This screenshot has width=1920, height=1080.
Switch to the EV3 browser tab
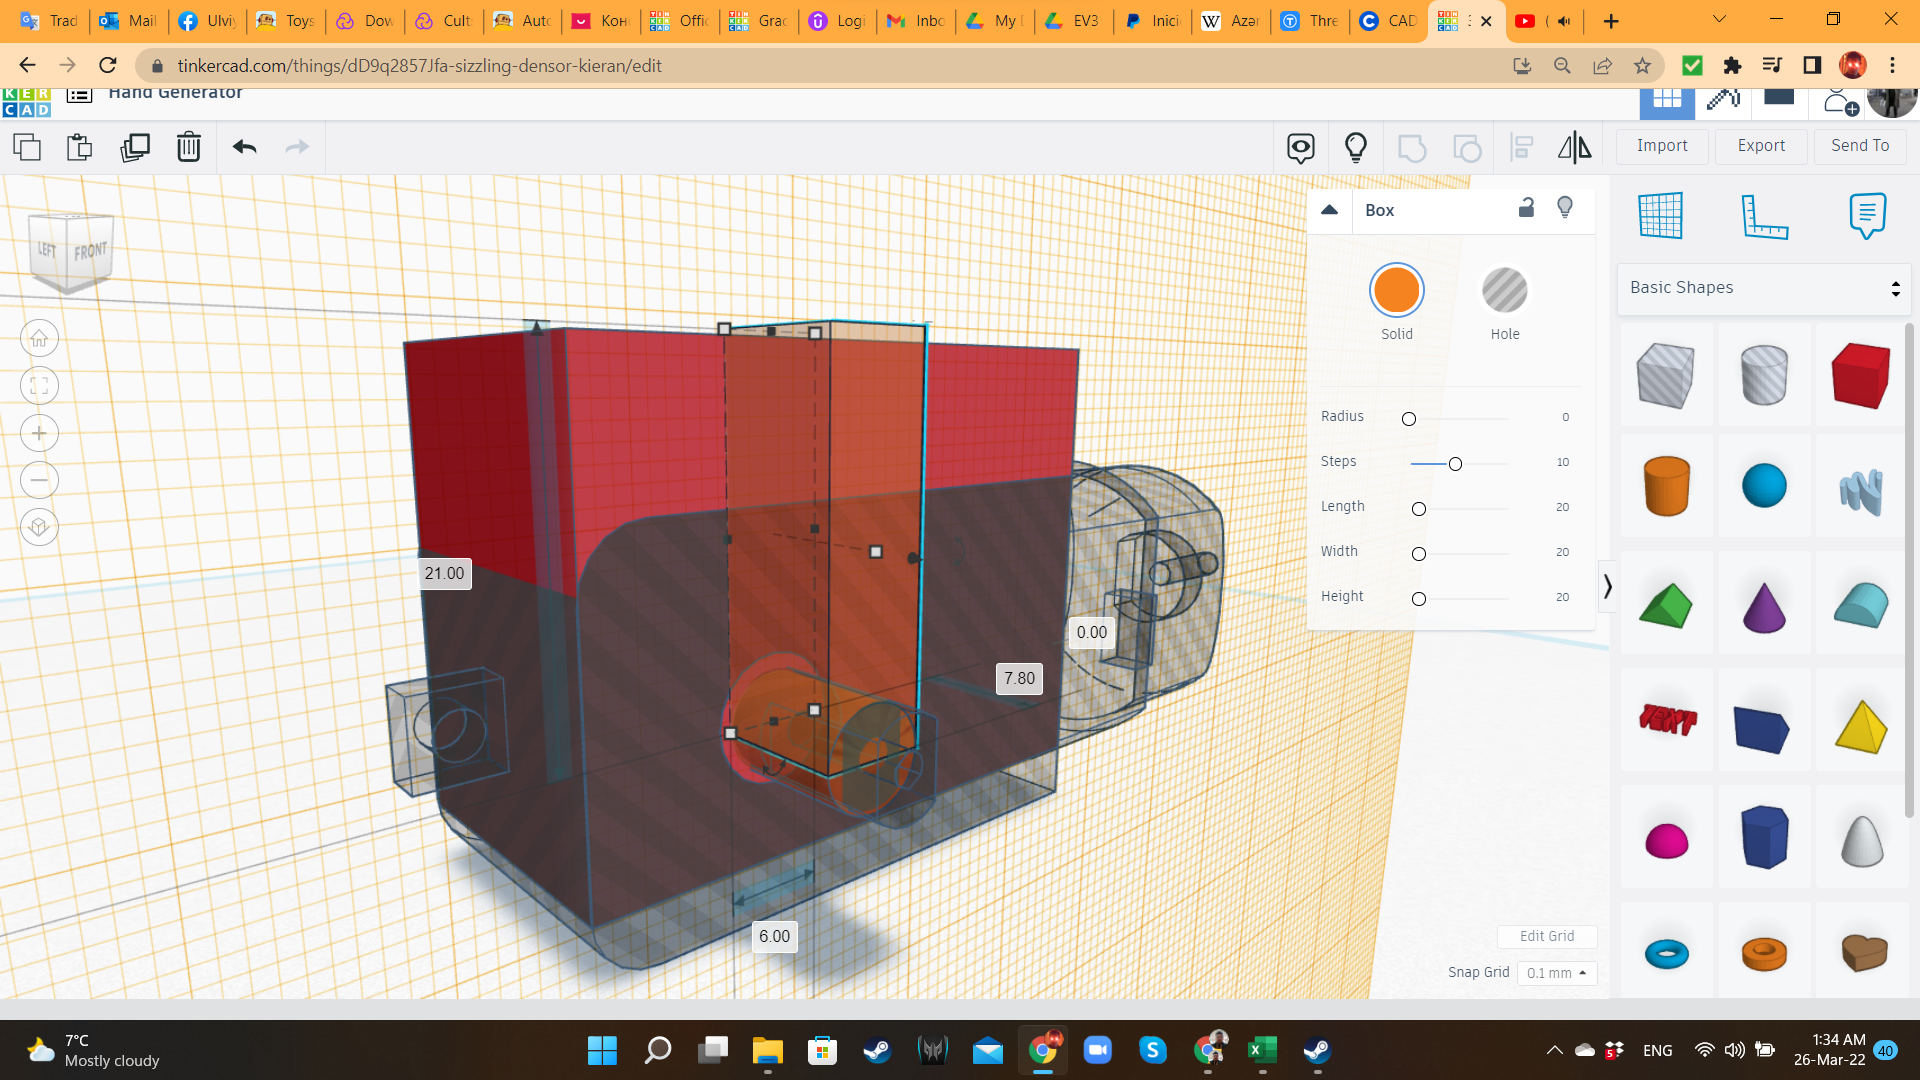1073,21
